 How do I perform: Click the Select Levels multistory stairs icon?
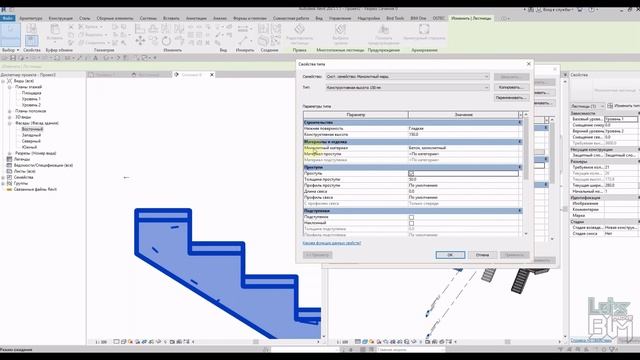coord(340,29)
